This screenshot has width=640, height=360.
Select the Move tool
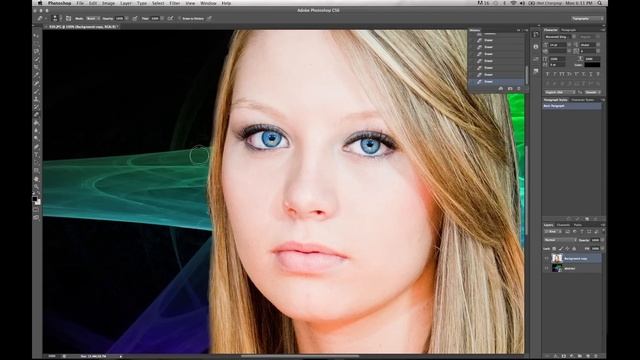pyautogui.click(x=36, y=36)
